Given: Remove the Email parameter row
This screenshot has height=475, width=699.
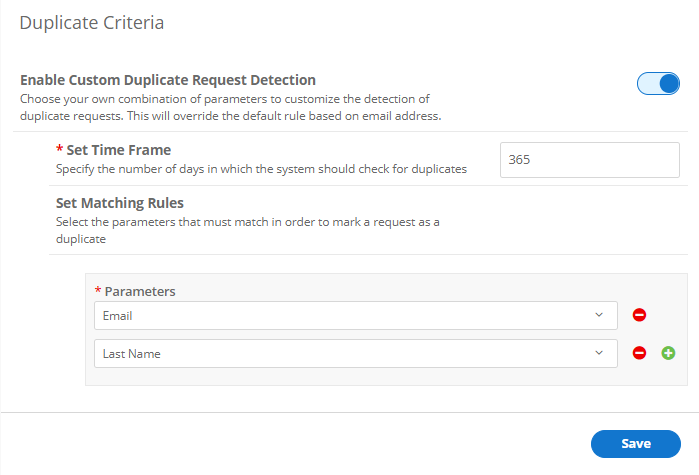Looking at the screenshot, I should tap(640, 315).
